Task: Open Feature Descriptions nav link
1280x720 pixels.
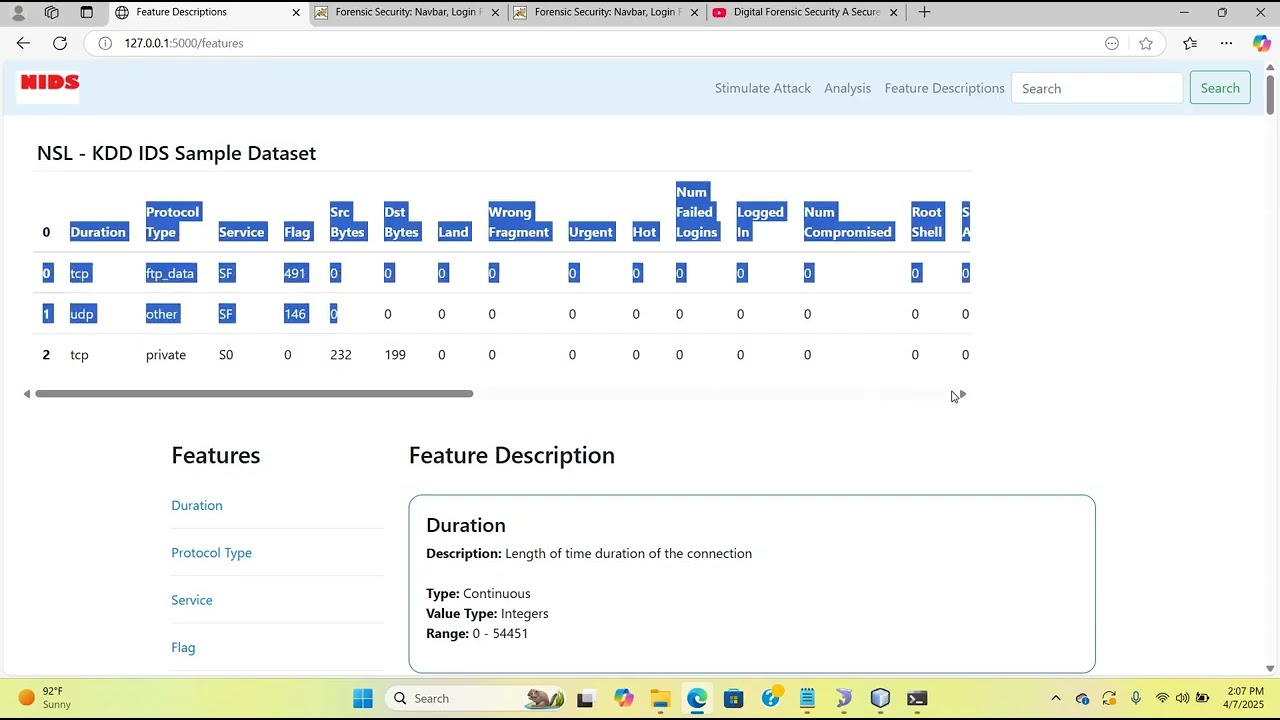Action: coord(944,88)
